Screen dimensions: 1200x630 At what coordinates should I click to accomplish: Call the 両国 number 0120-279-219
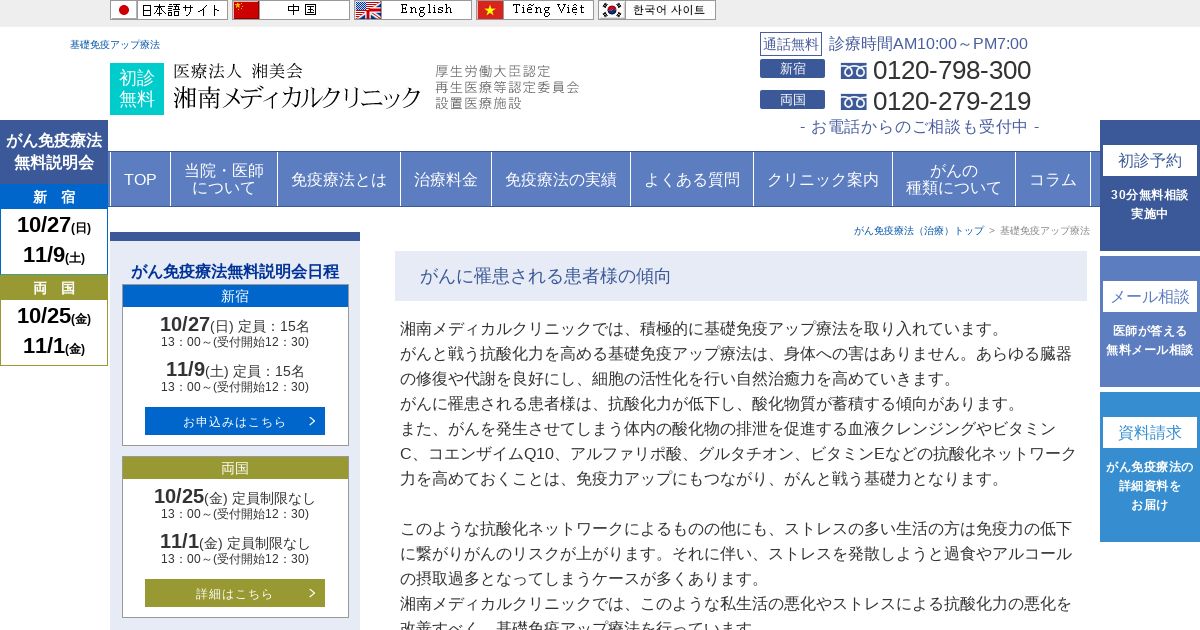coord(952,102)
